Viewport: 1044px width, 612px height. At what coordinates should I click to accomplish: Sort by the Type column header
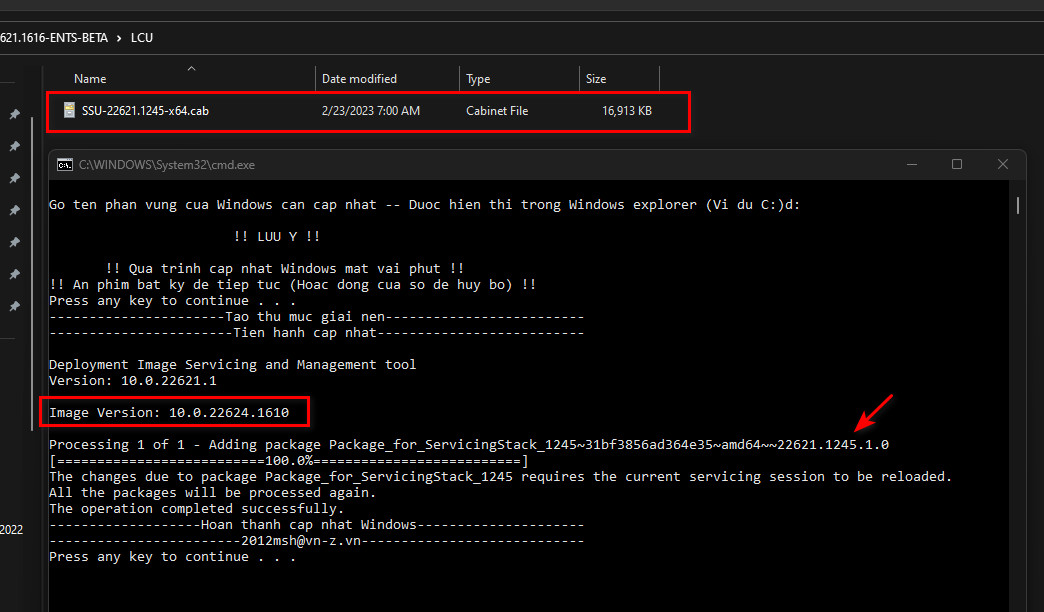478,79
